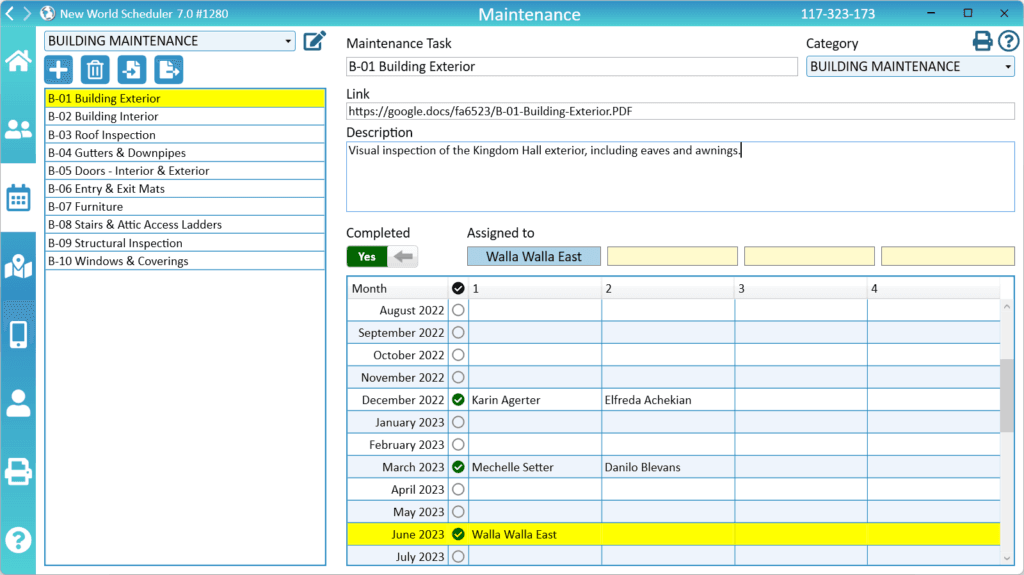1024x575 pixels.
Task: Open the single user sidebar icon
Action: 18,403
